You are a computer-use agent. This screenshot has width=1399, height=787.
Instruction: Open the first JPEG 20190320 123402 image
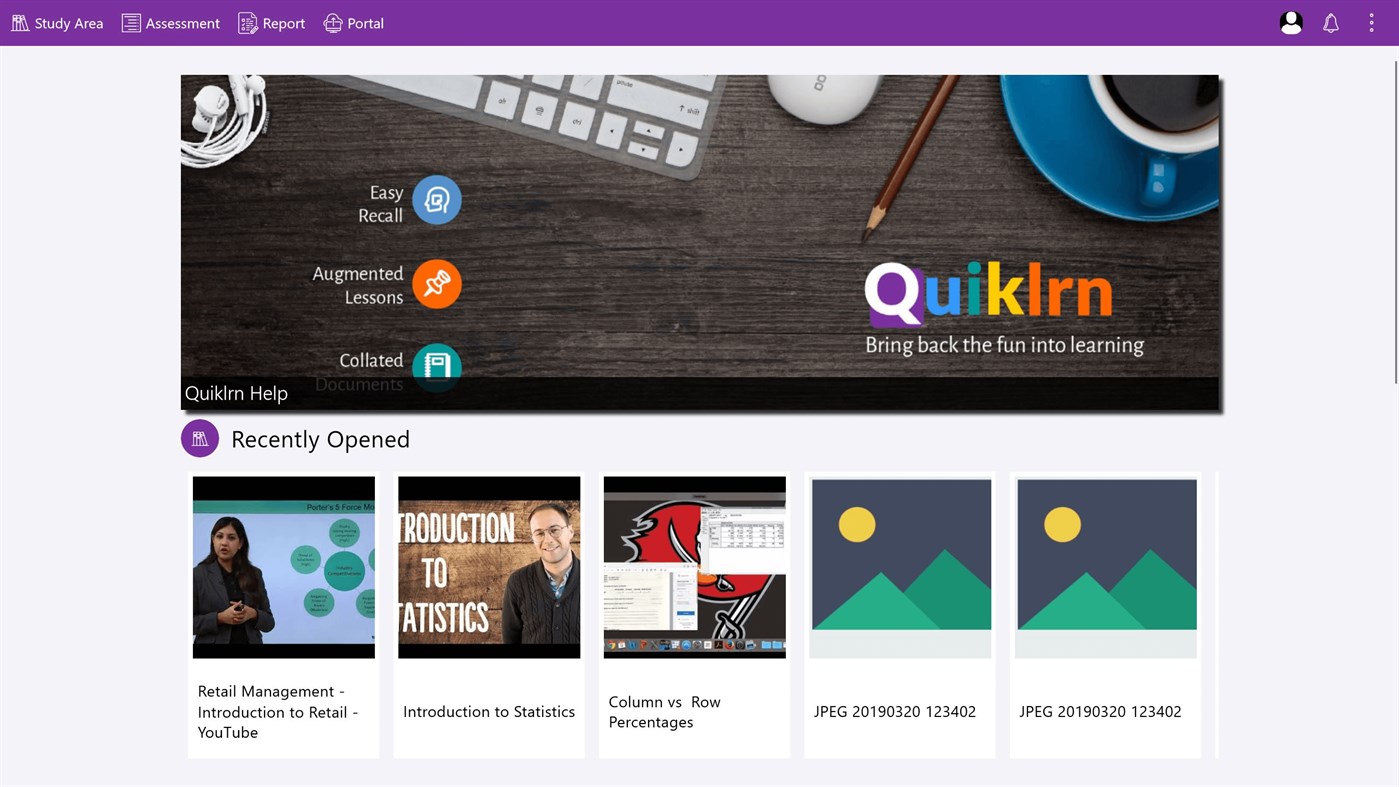pyautogui.click(x=899, y=567)
